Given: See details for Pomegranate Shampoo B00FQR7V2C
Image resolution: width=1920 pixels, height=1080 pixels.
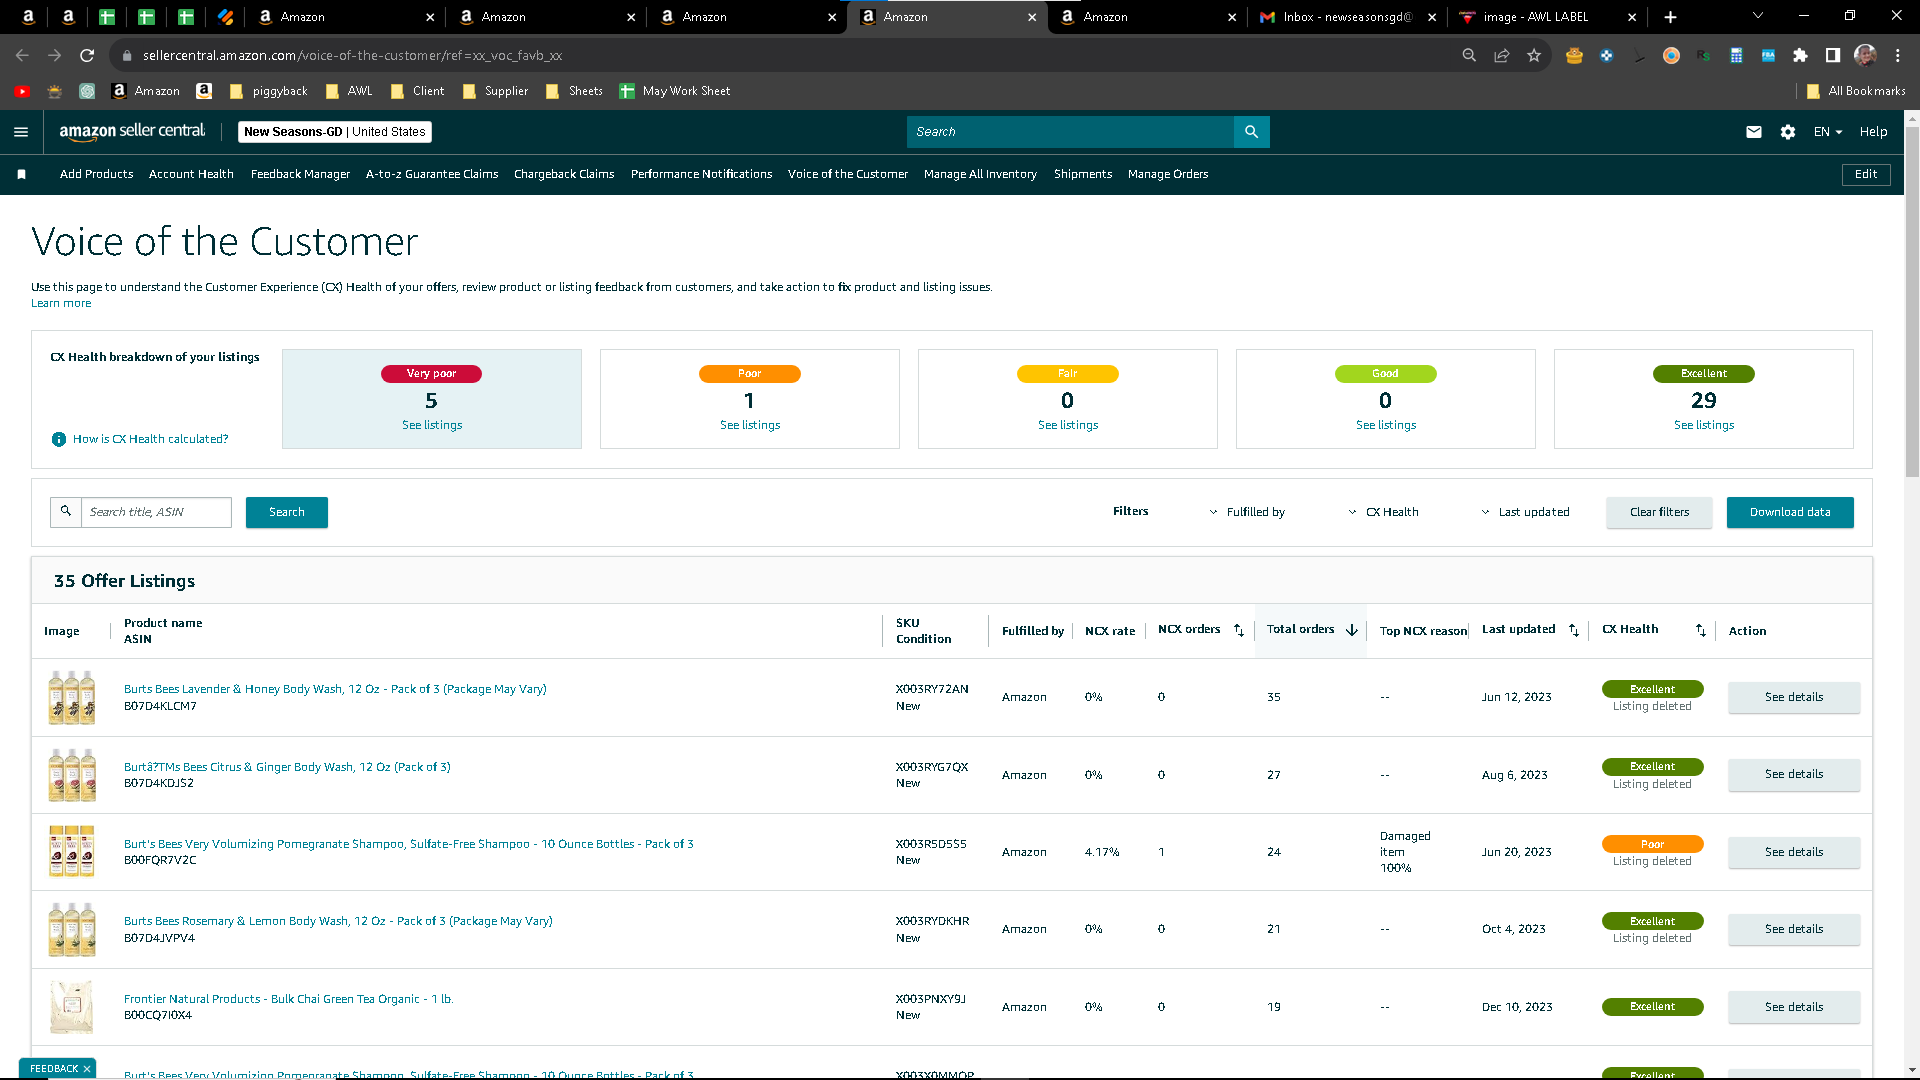Looking at the screenshot, I should click(1794, 852).
